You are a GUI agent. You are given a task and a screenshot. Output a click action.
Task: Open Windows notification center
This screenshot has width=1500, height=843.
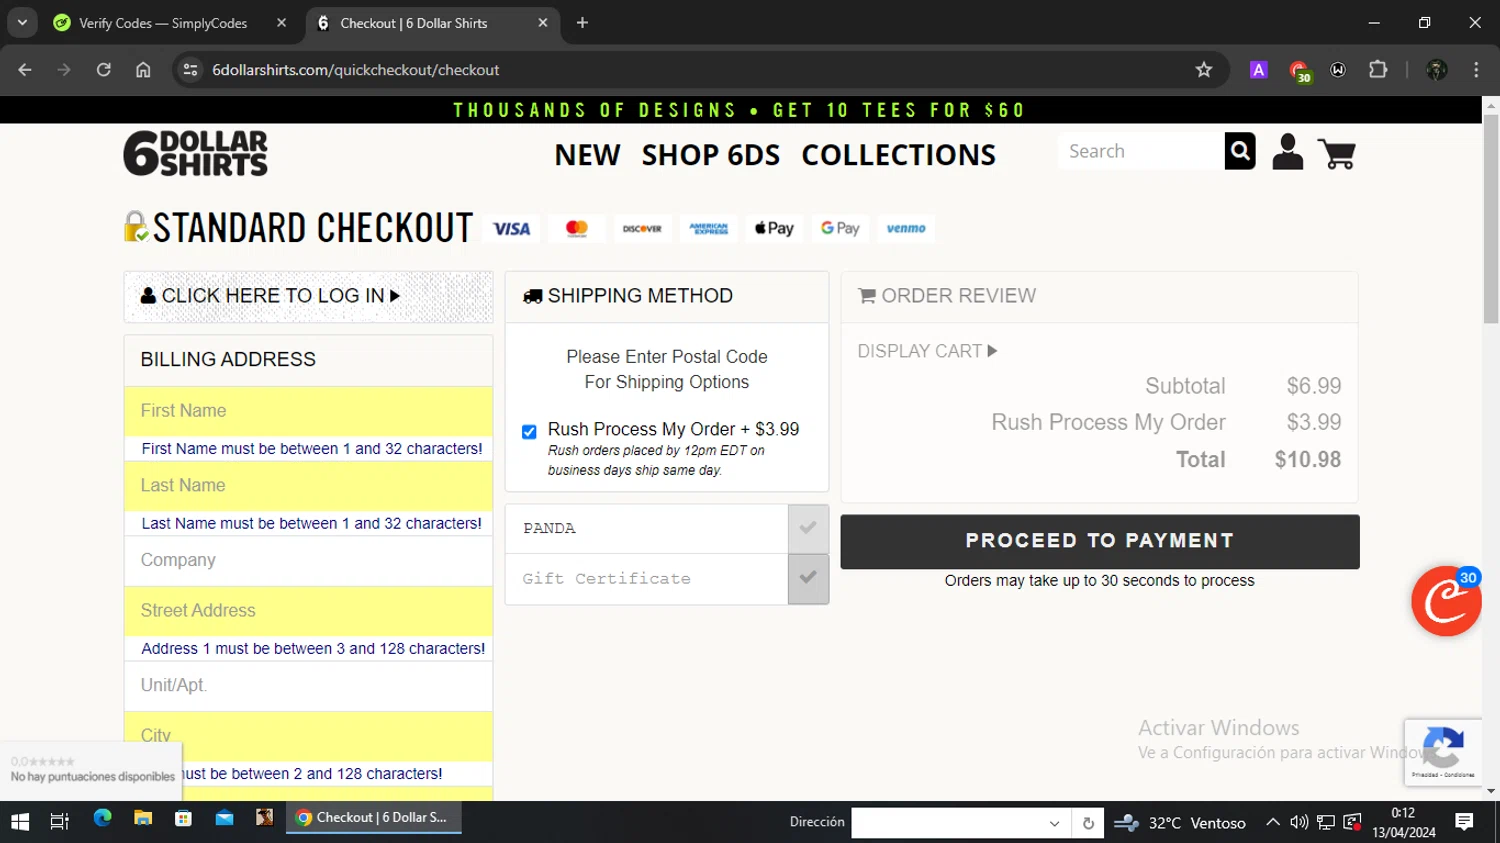click(1464, 822)
